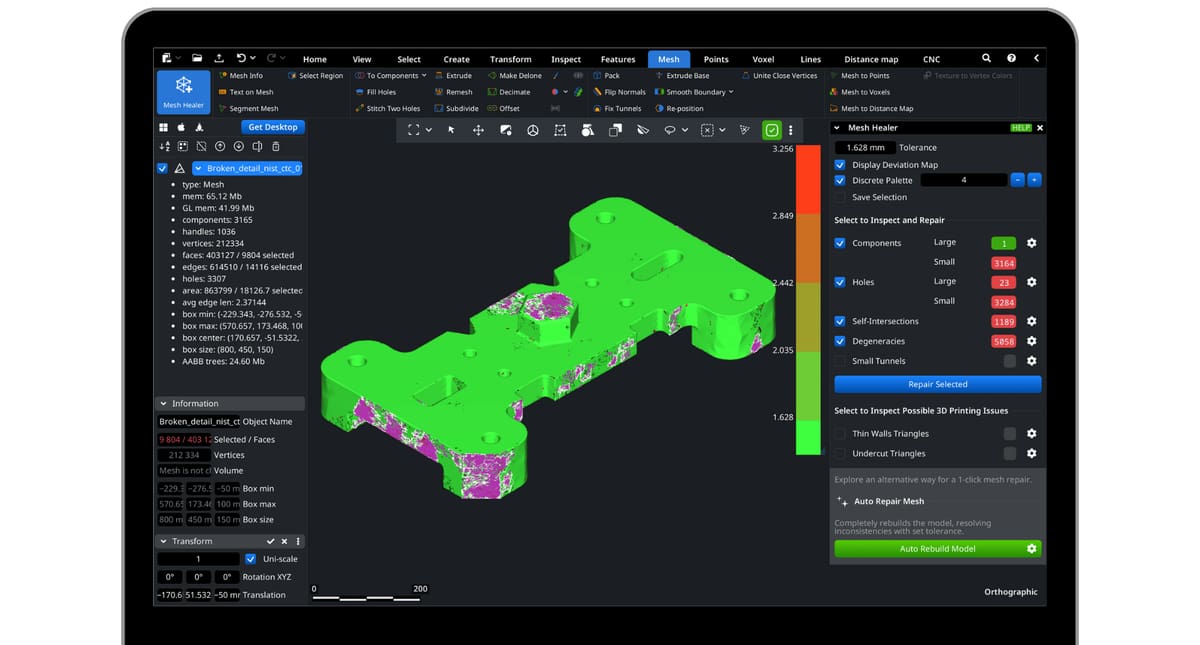Image resolution: width=1200 pixels, height=645 pixels.
Task: Click the Apple logo download icon
Action: 181,127
